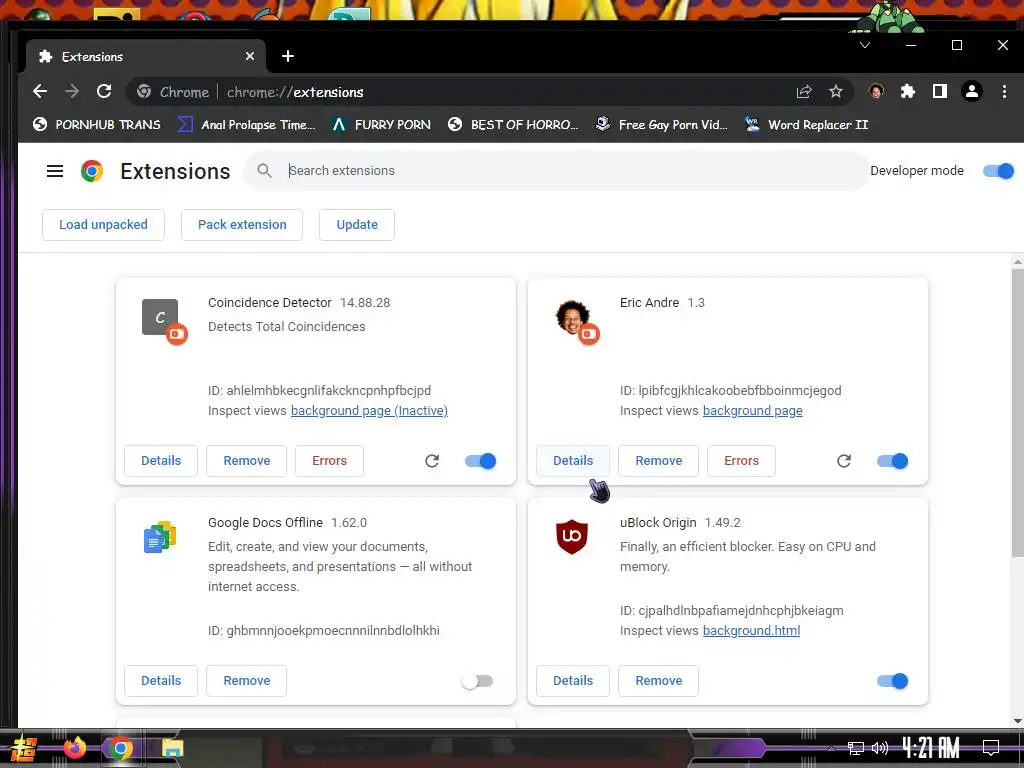
Task: Disable the Eric Andre extension toggle
Action: (x=892, y=461)
